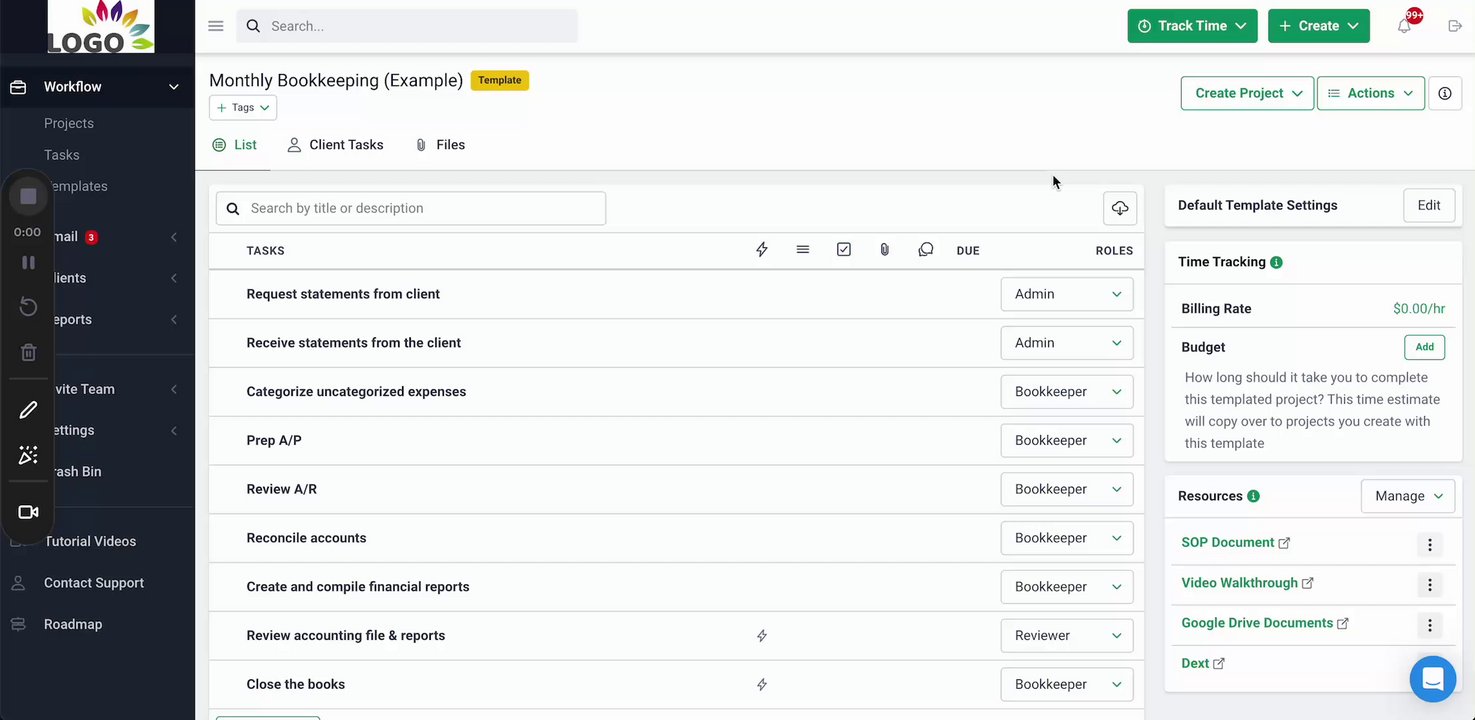Click the logout icon in the top bar

point(1455,26)
